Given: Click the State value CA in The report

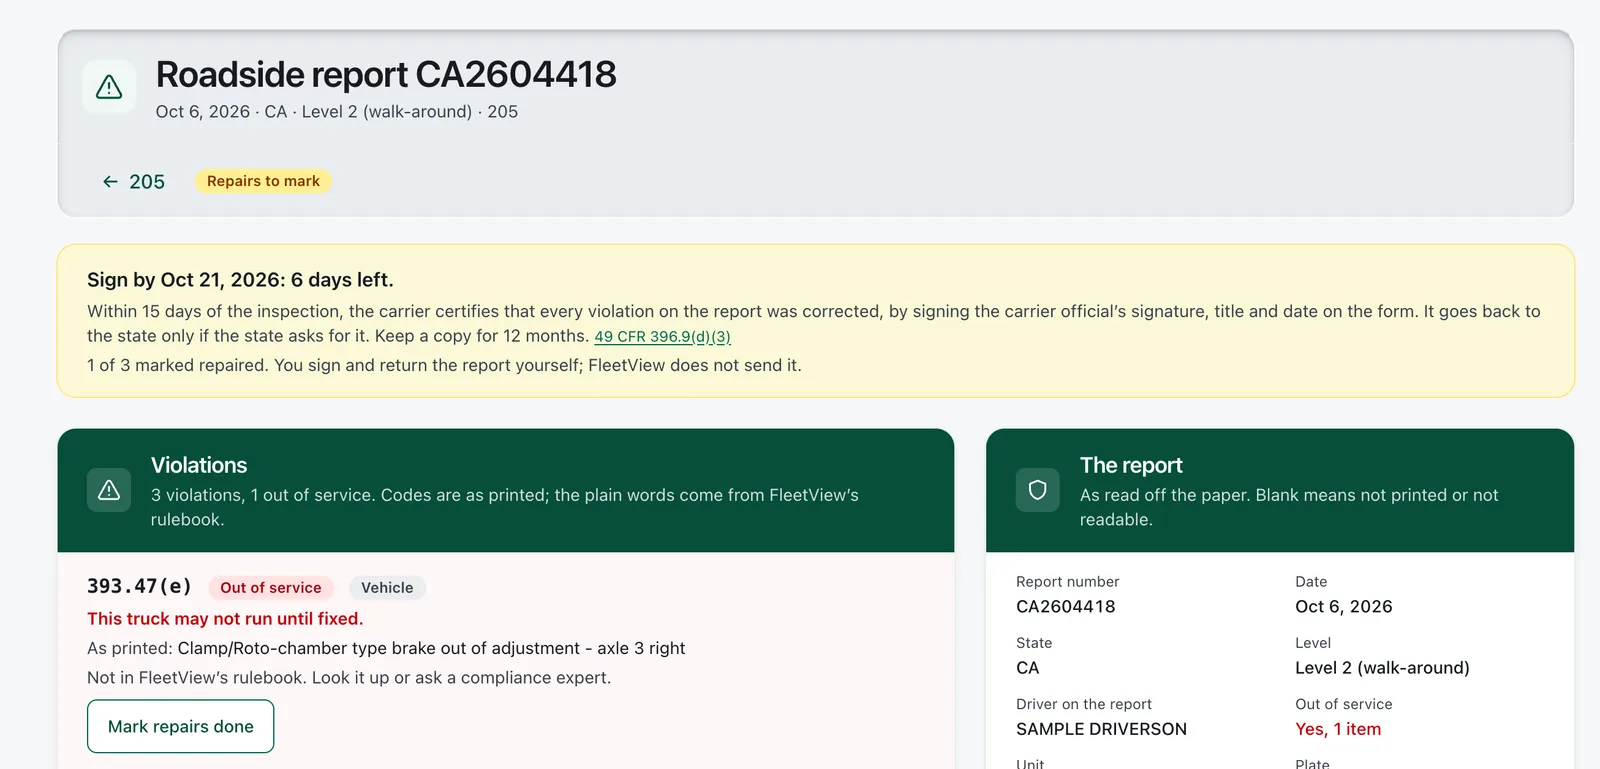Looking at the screenshot, I should click(x=1028, y=668).
